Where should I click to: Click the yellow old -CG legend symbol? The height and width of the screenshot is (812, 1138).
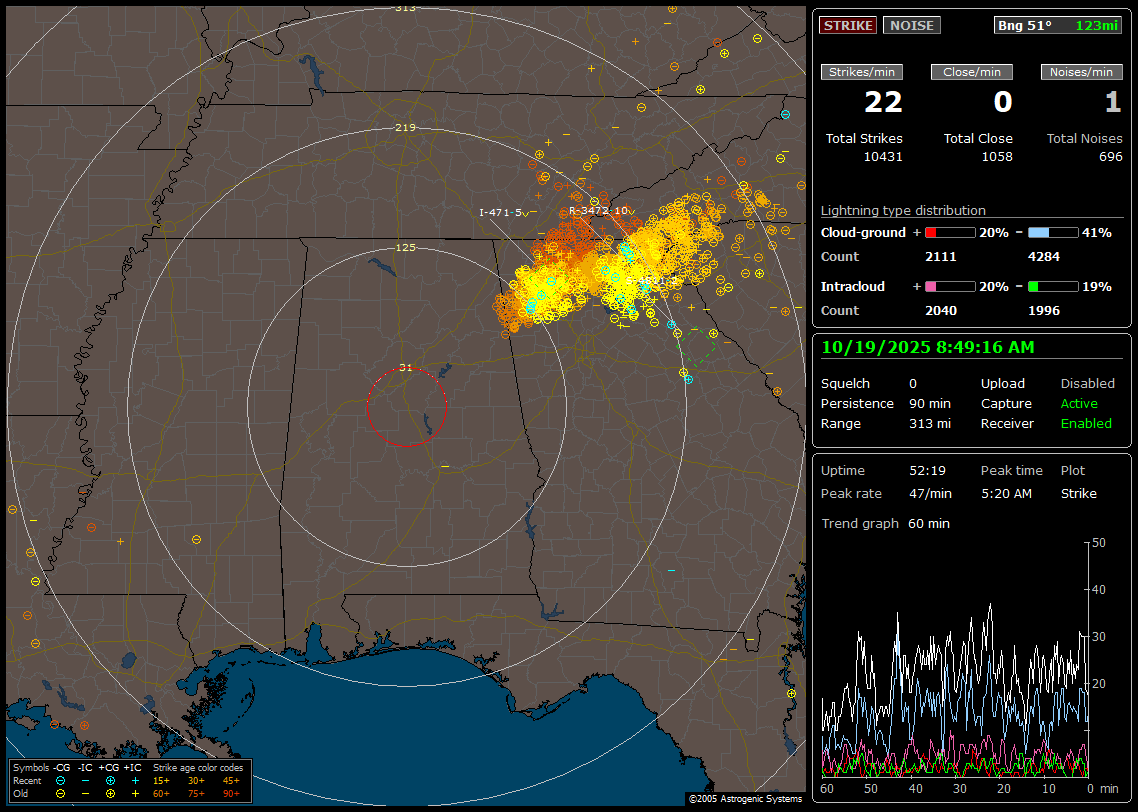(61, 793)
